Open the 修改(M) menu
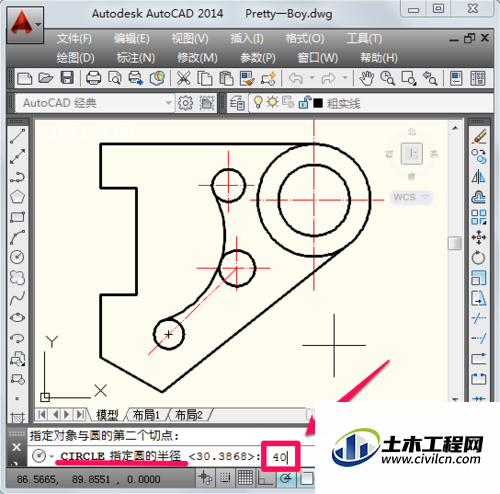This screenshot has width=500, height=494. coord(197,58)
